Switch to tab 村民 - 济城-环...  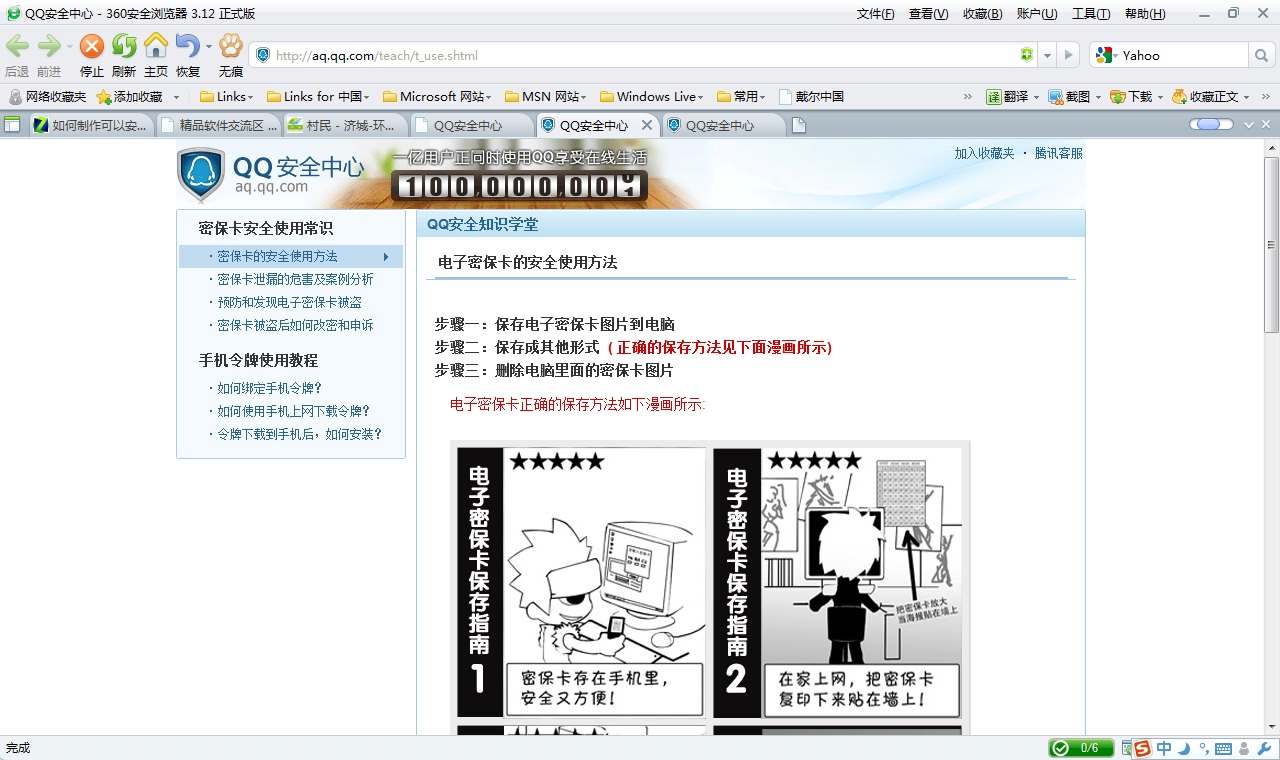(345, 125)
